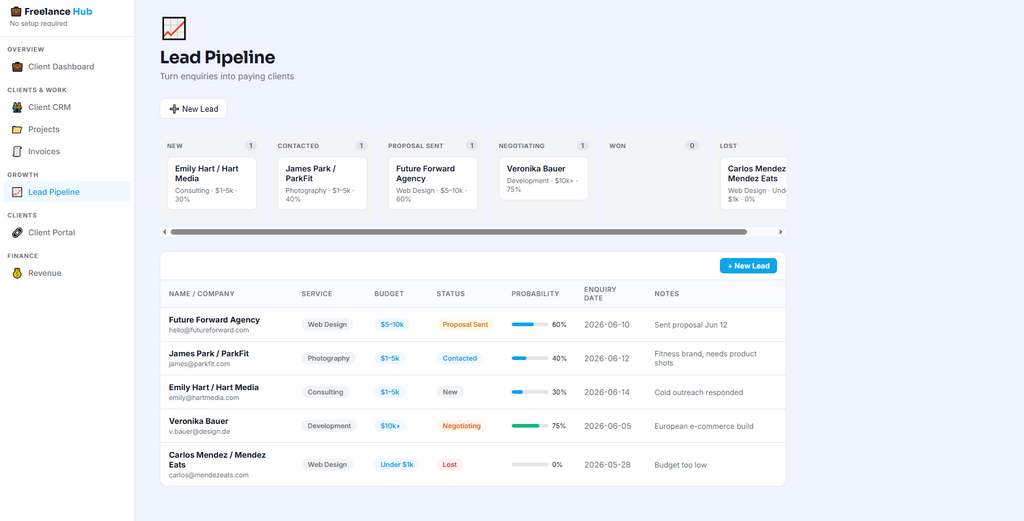Click Emily Hart's 30% probability bar
The width and height of the screenshot is (1024, 521).
(530, 392)
